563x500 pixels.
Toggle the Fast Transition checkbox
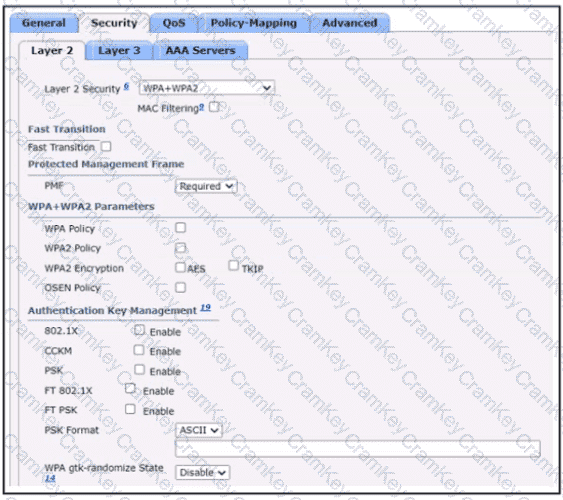point(106,146)
